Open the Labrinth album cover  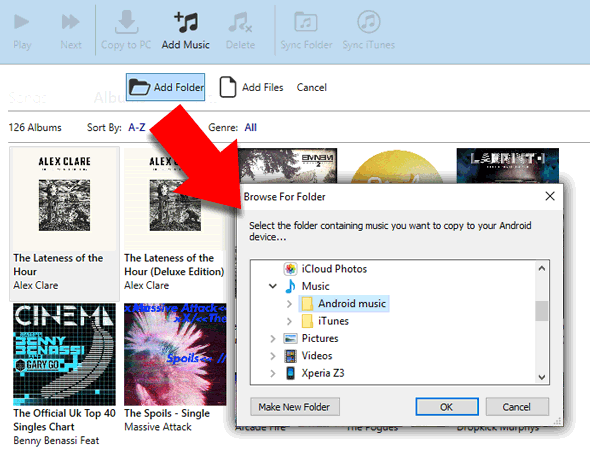click(x=508, y=166)
